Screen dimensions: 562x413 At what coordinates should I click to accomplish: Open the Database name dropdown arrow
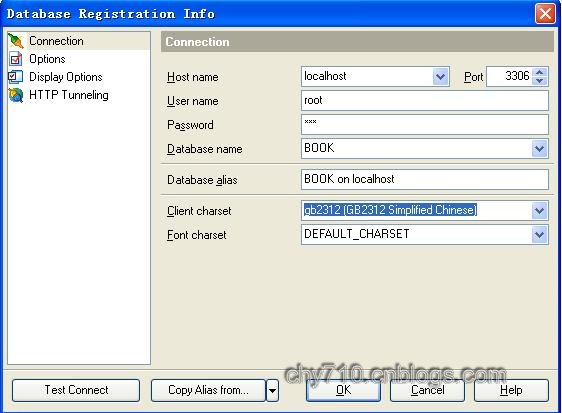coord(540,148)
